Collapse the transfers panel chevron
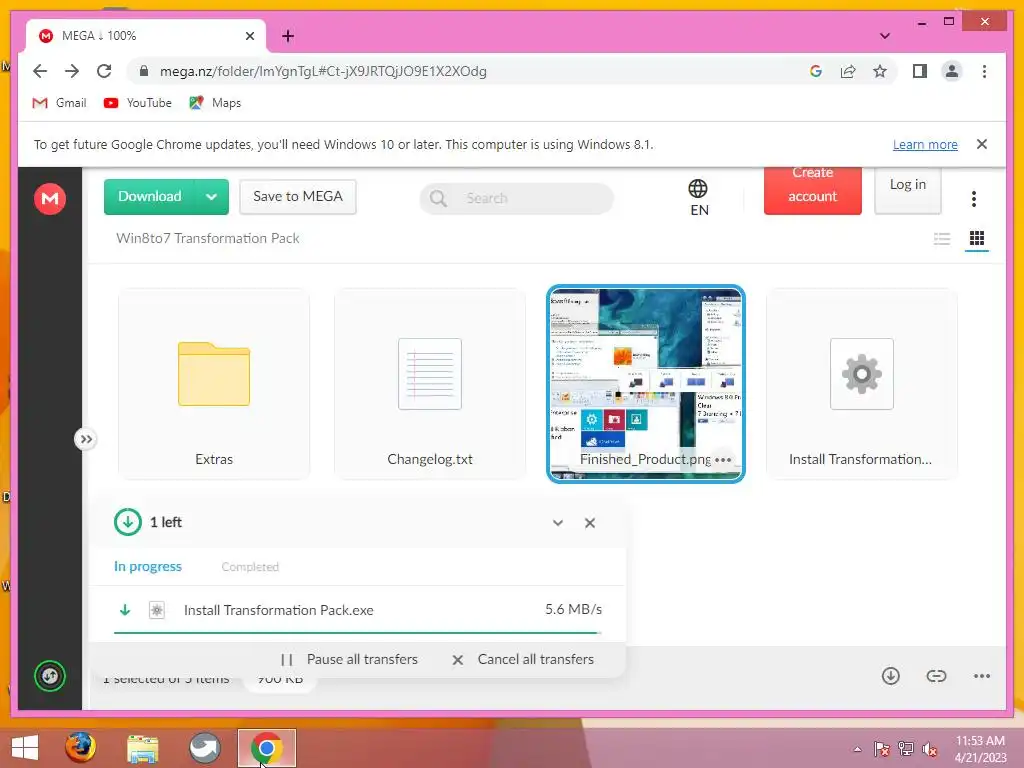This screenshot has width=1024, height=768. coord(558,523)
